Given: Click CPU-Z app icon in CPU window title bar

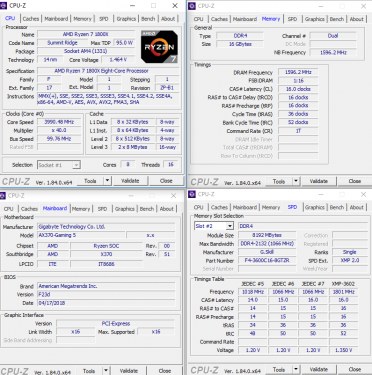Looking at the screenshot, I should tap(4, 5).
